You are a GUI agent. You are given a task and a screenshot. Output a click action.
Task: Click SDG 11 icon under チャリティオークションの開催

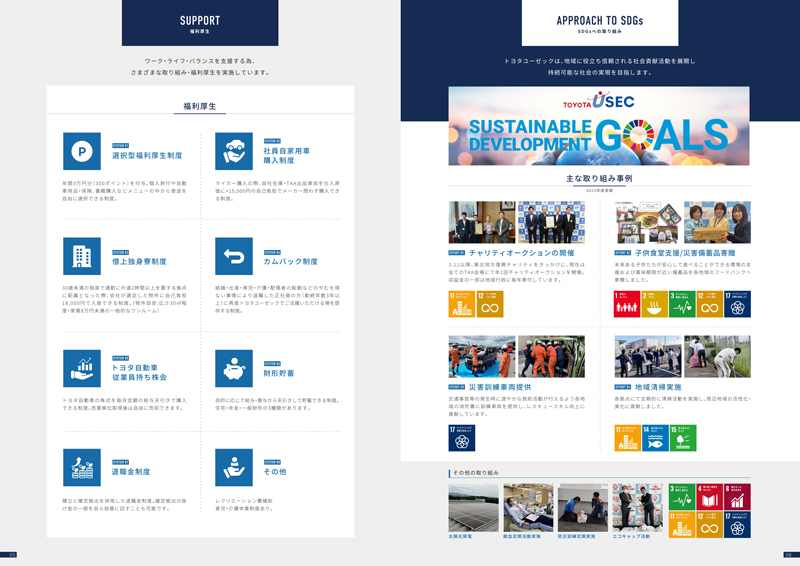tap(462, 304)
